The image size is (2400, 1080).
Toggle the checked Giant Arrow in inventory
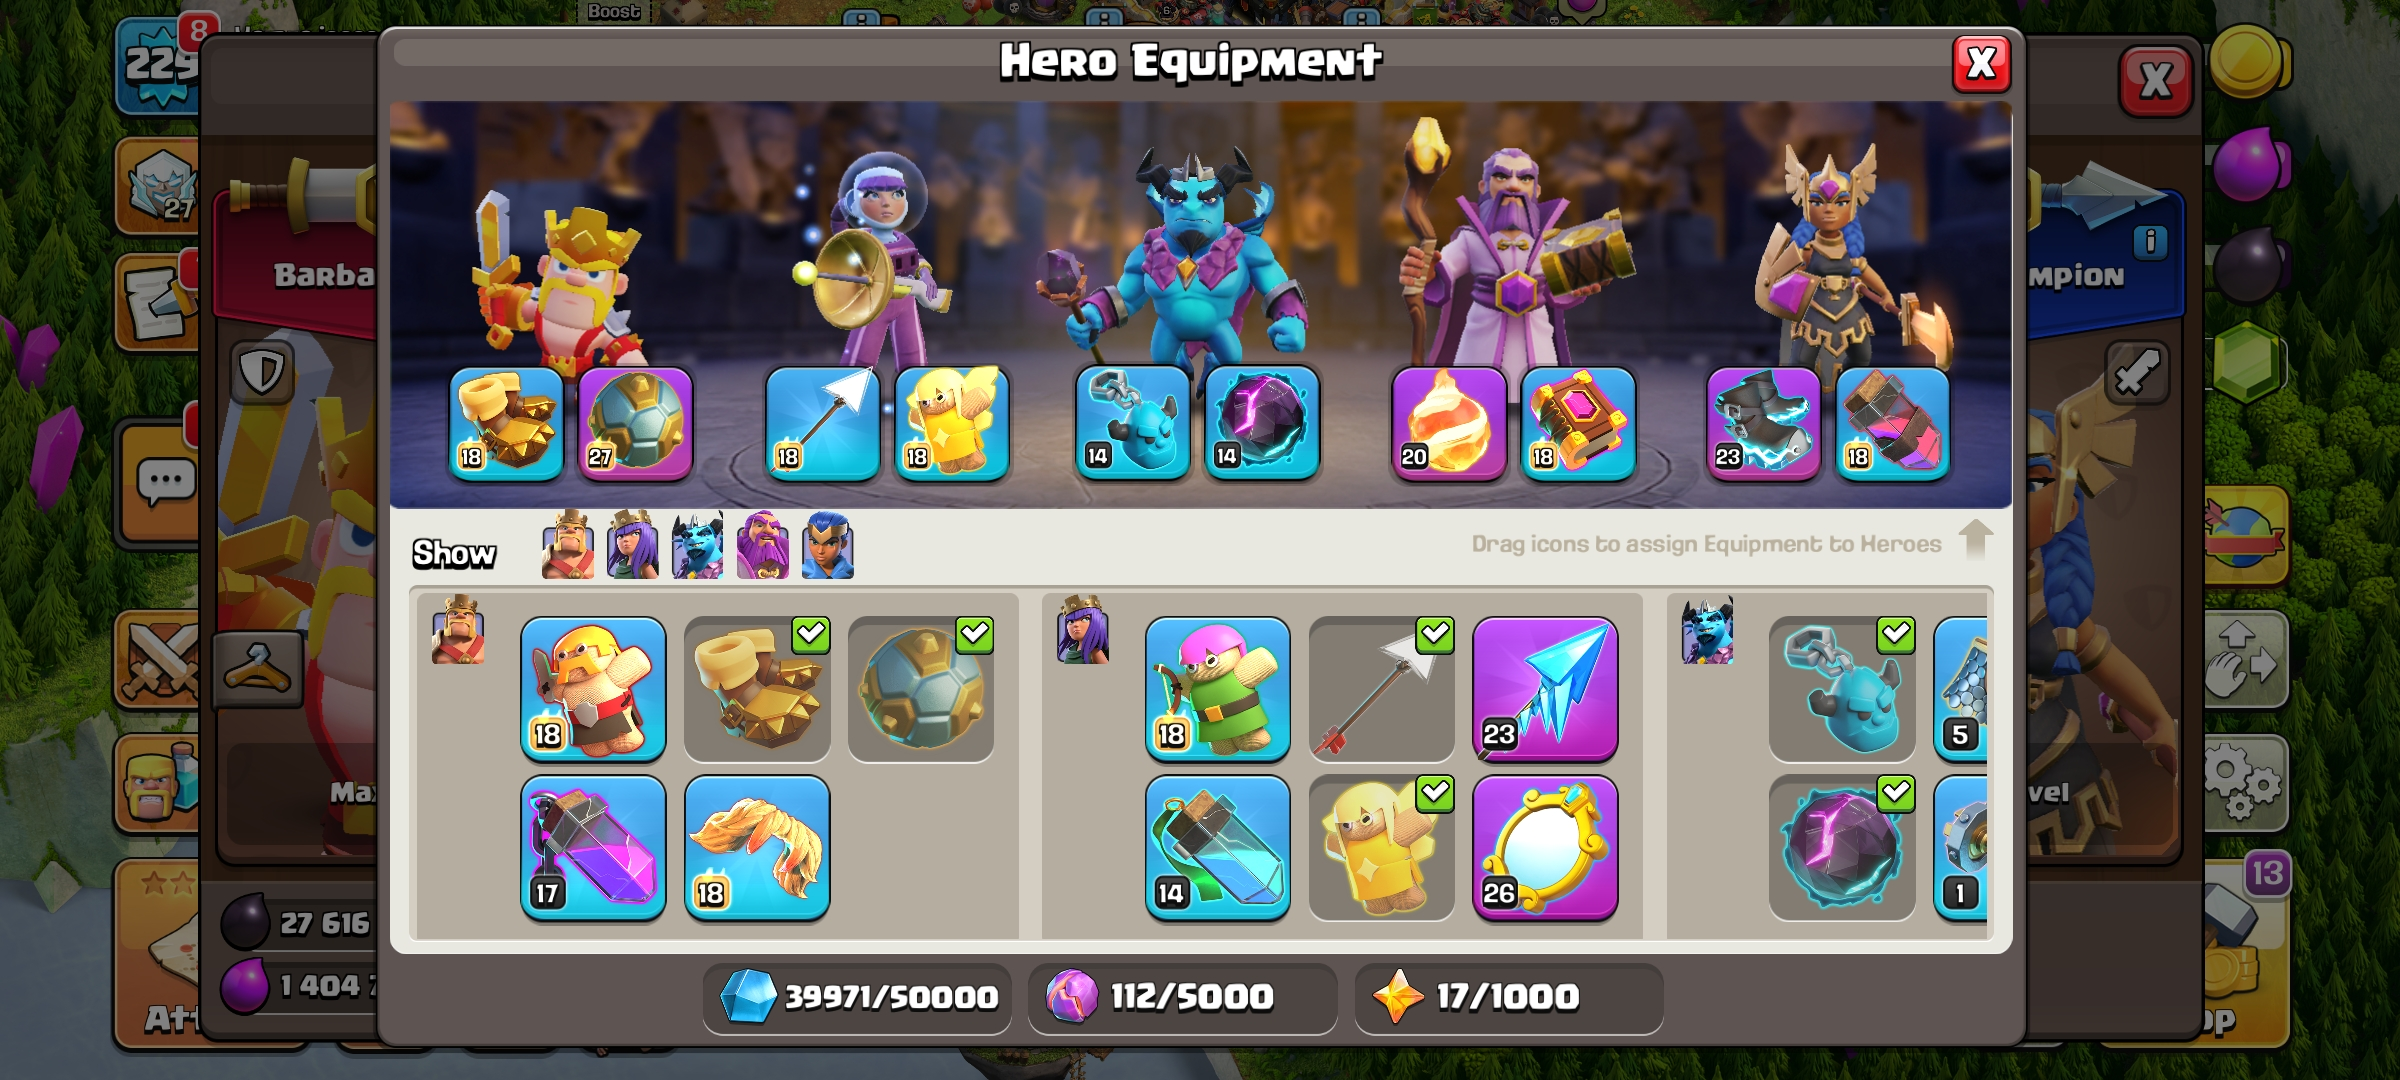coord(1381,688)
